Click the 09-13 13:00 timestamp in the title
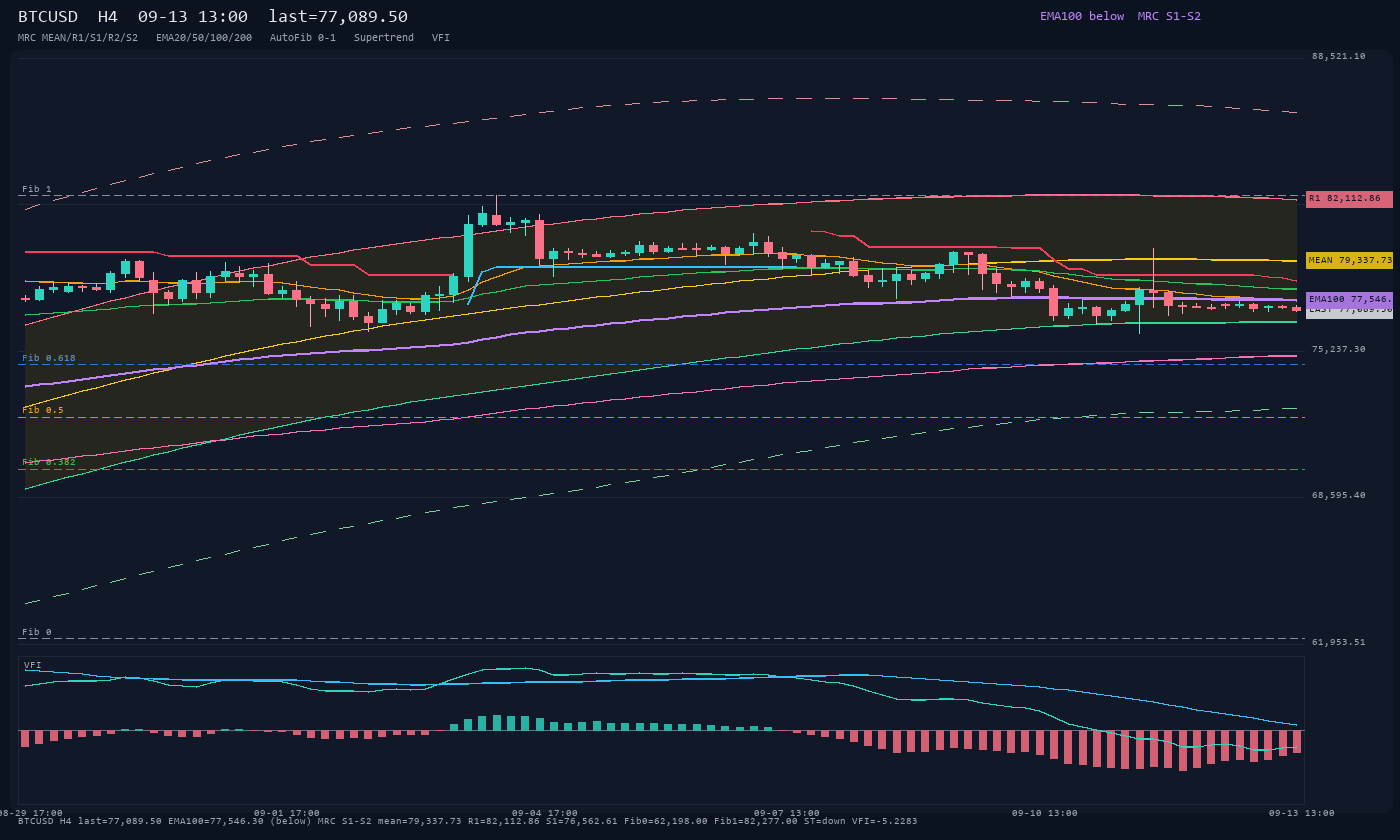 coord(193,16)
